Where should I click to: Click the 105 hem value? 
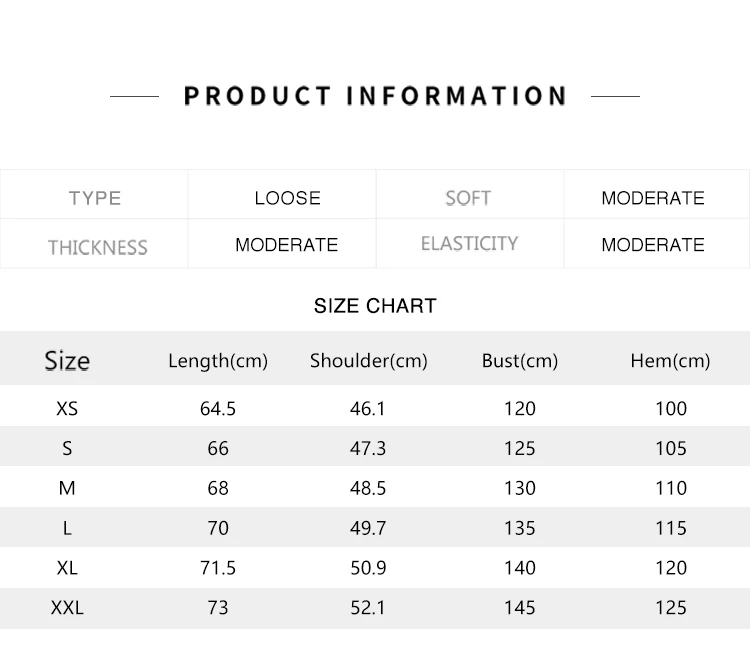[671, 448]
